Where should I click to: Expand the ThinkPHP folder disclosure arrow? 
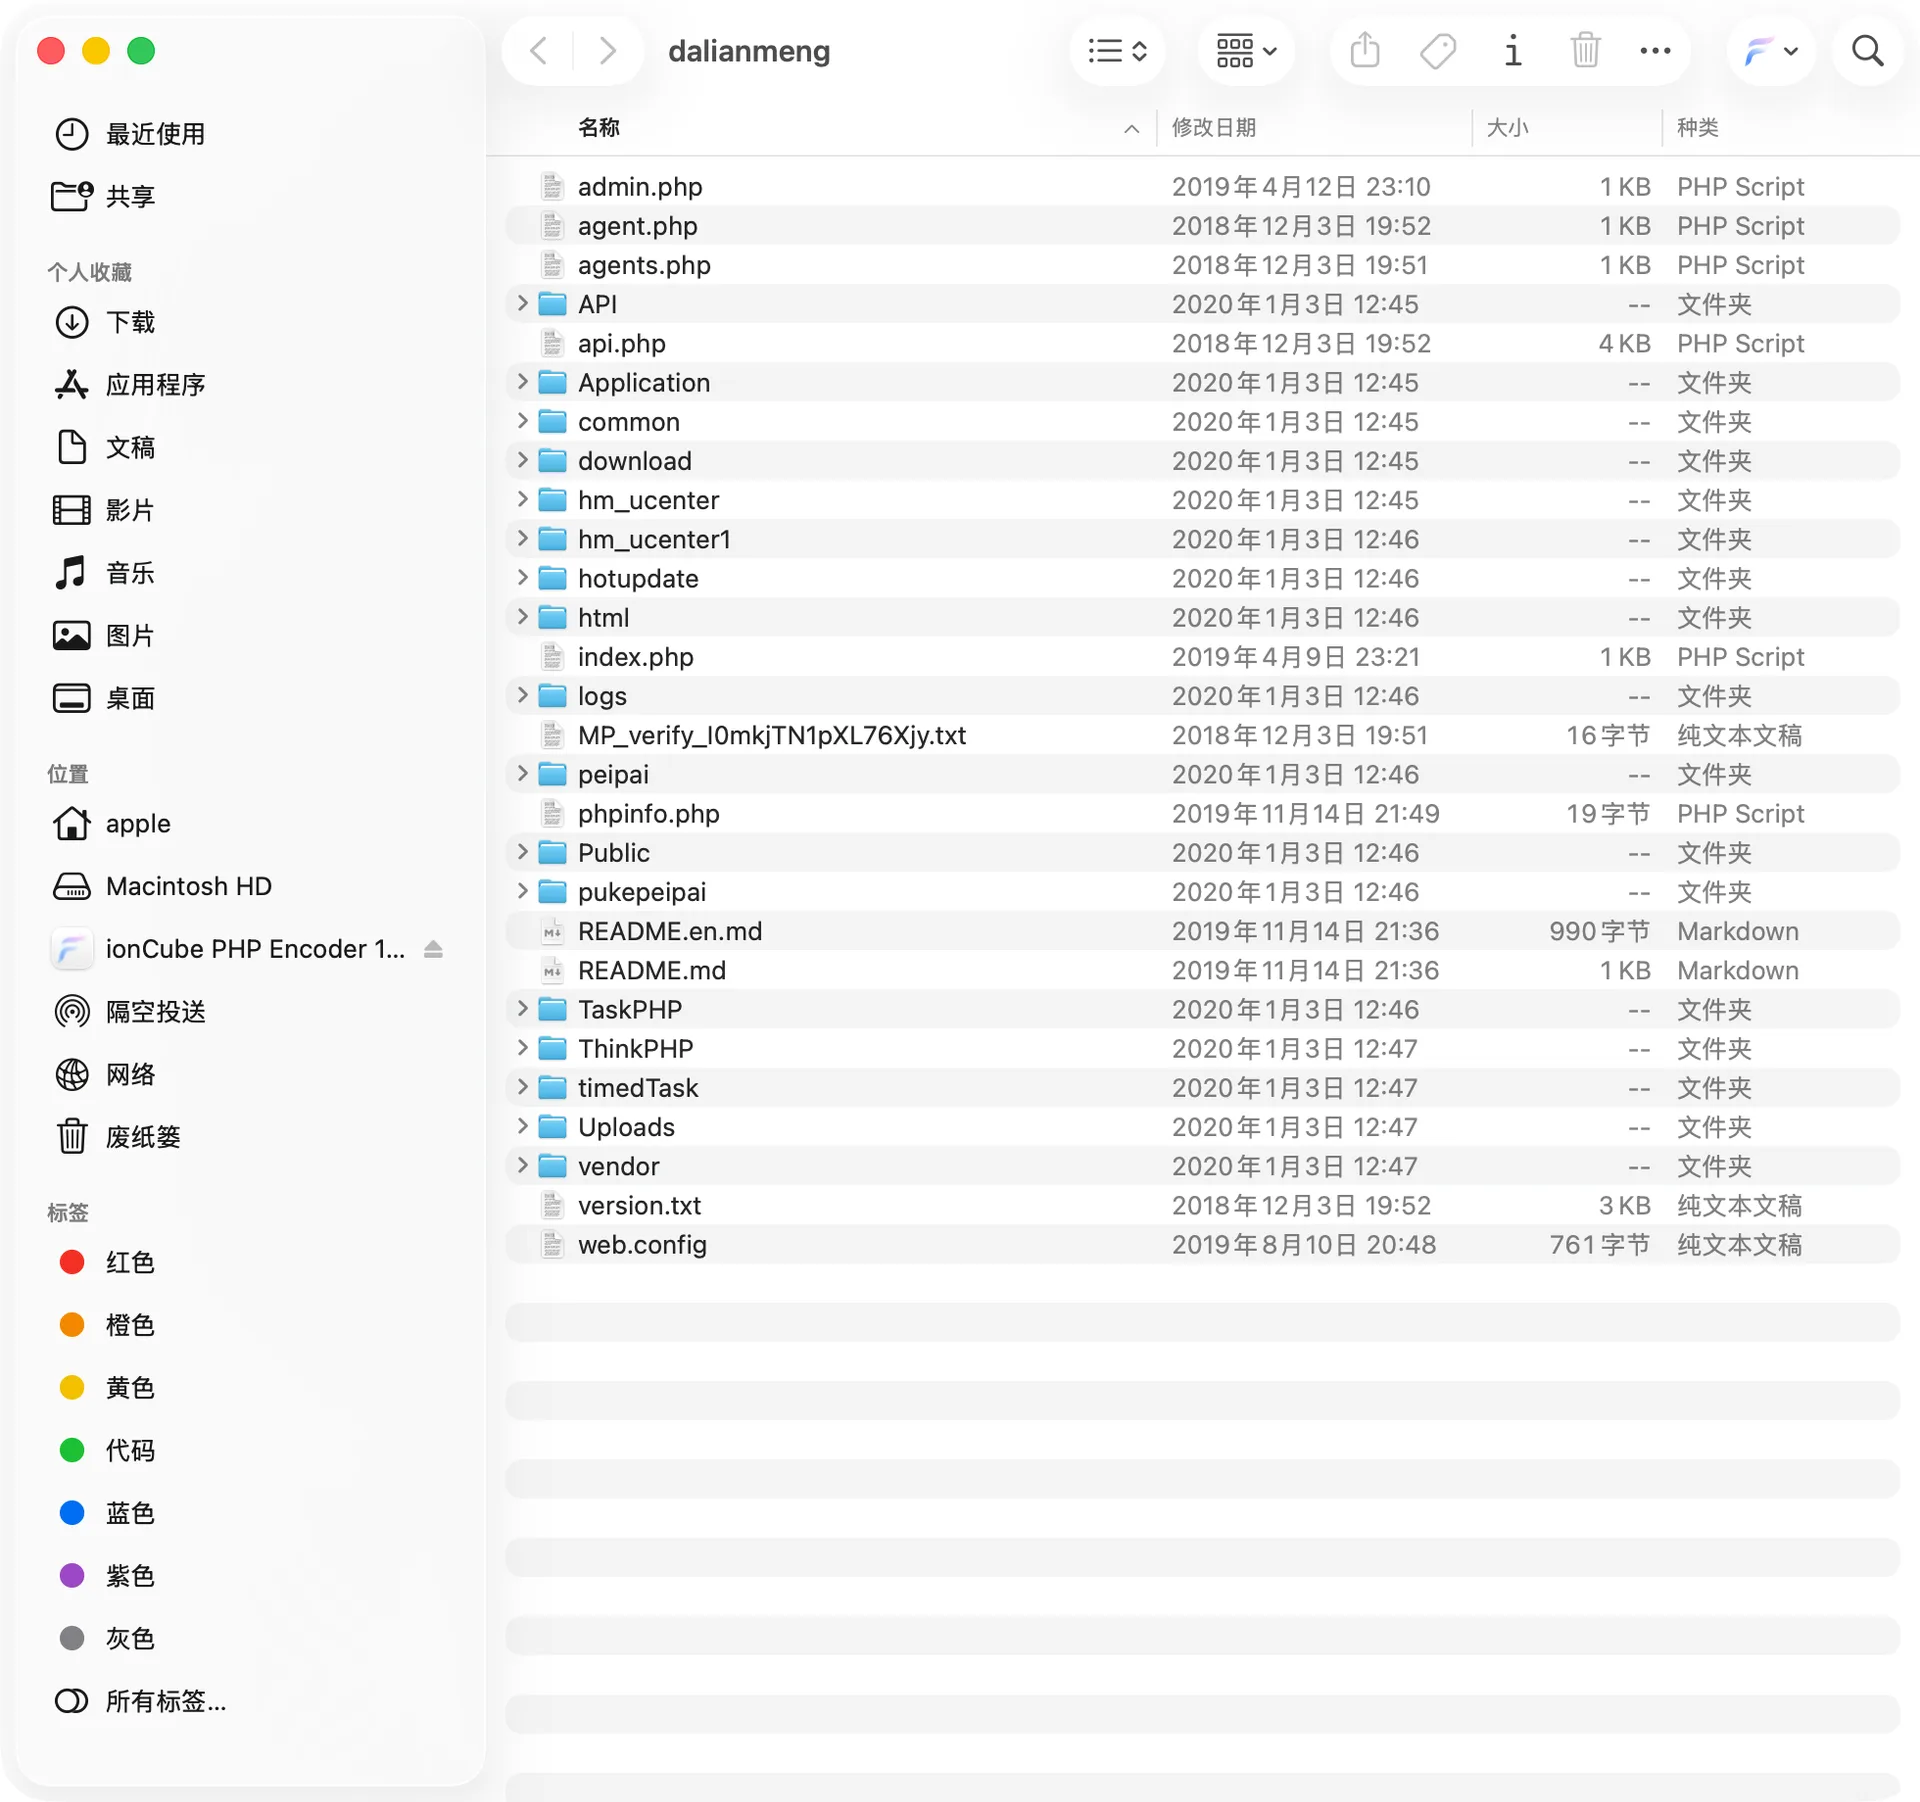point(522,1048)
